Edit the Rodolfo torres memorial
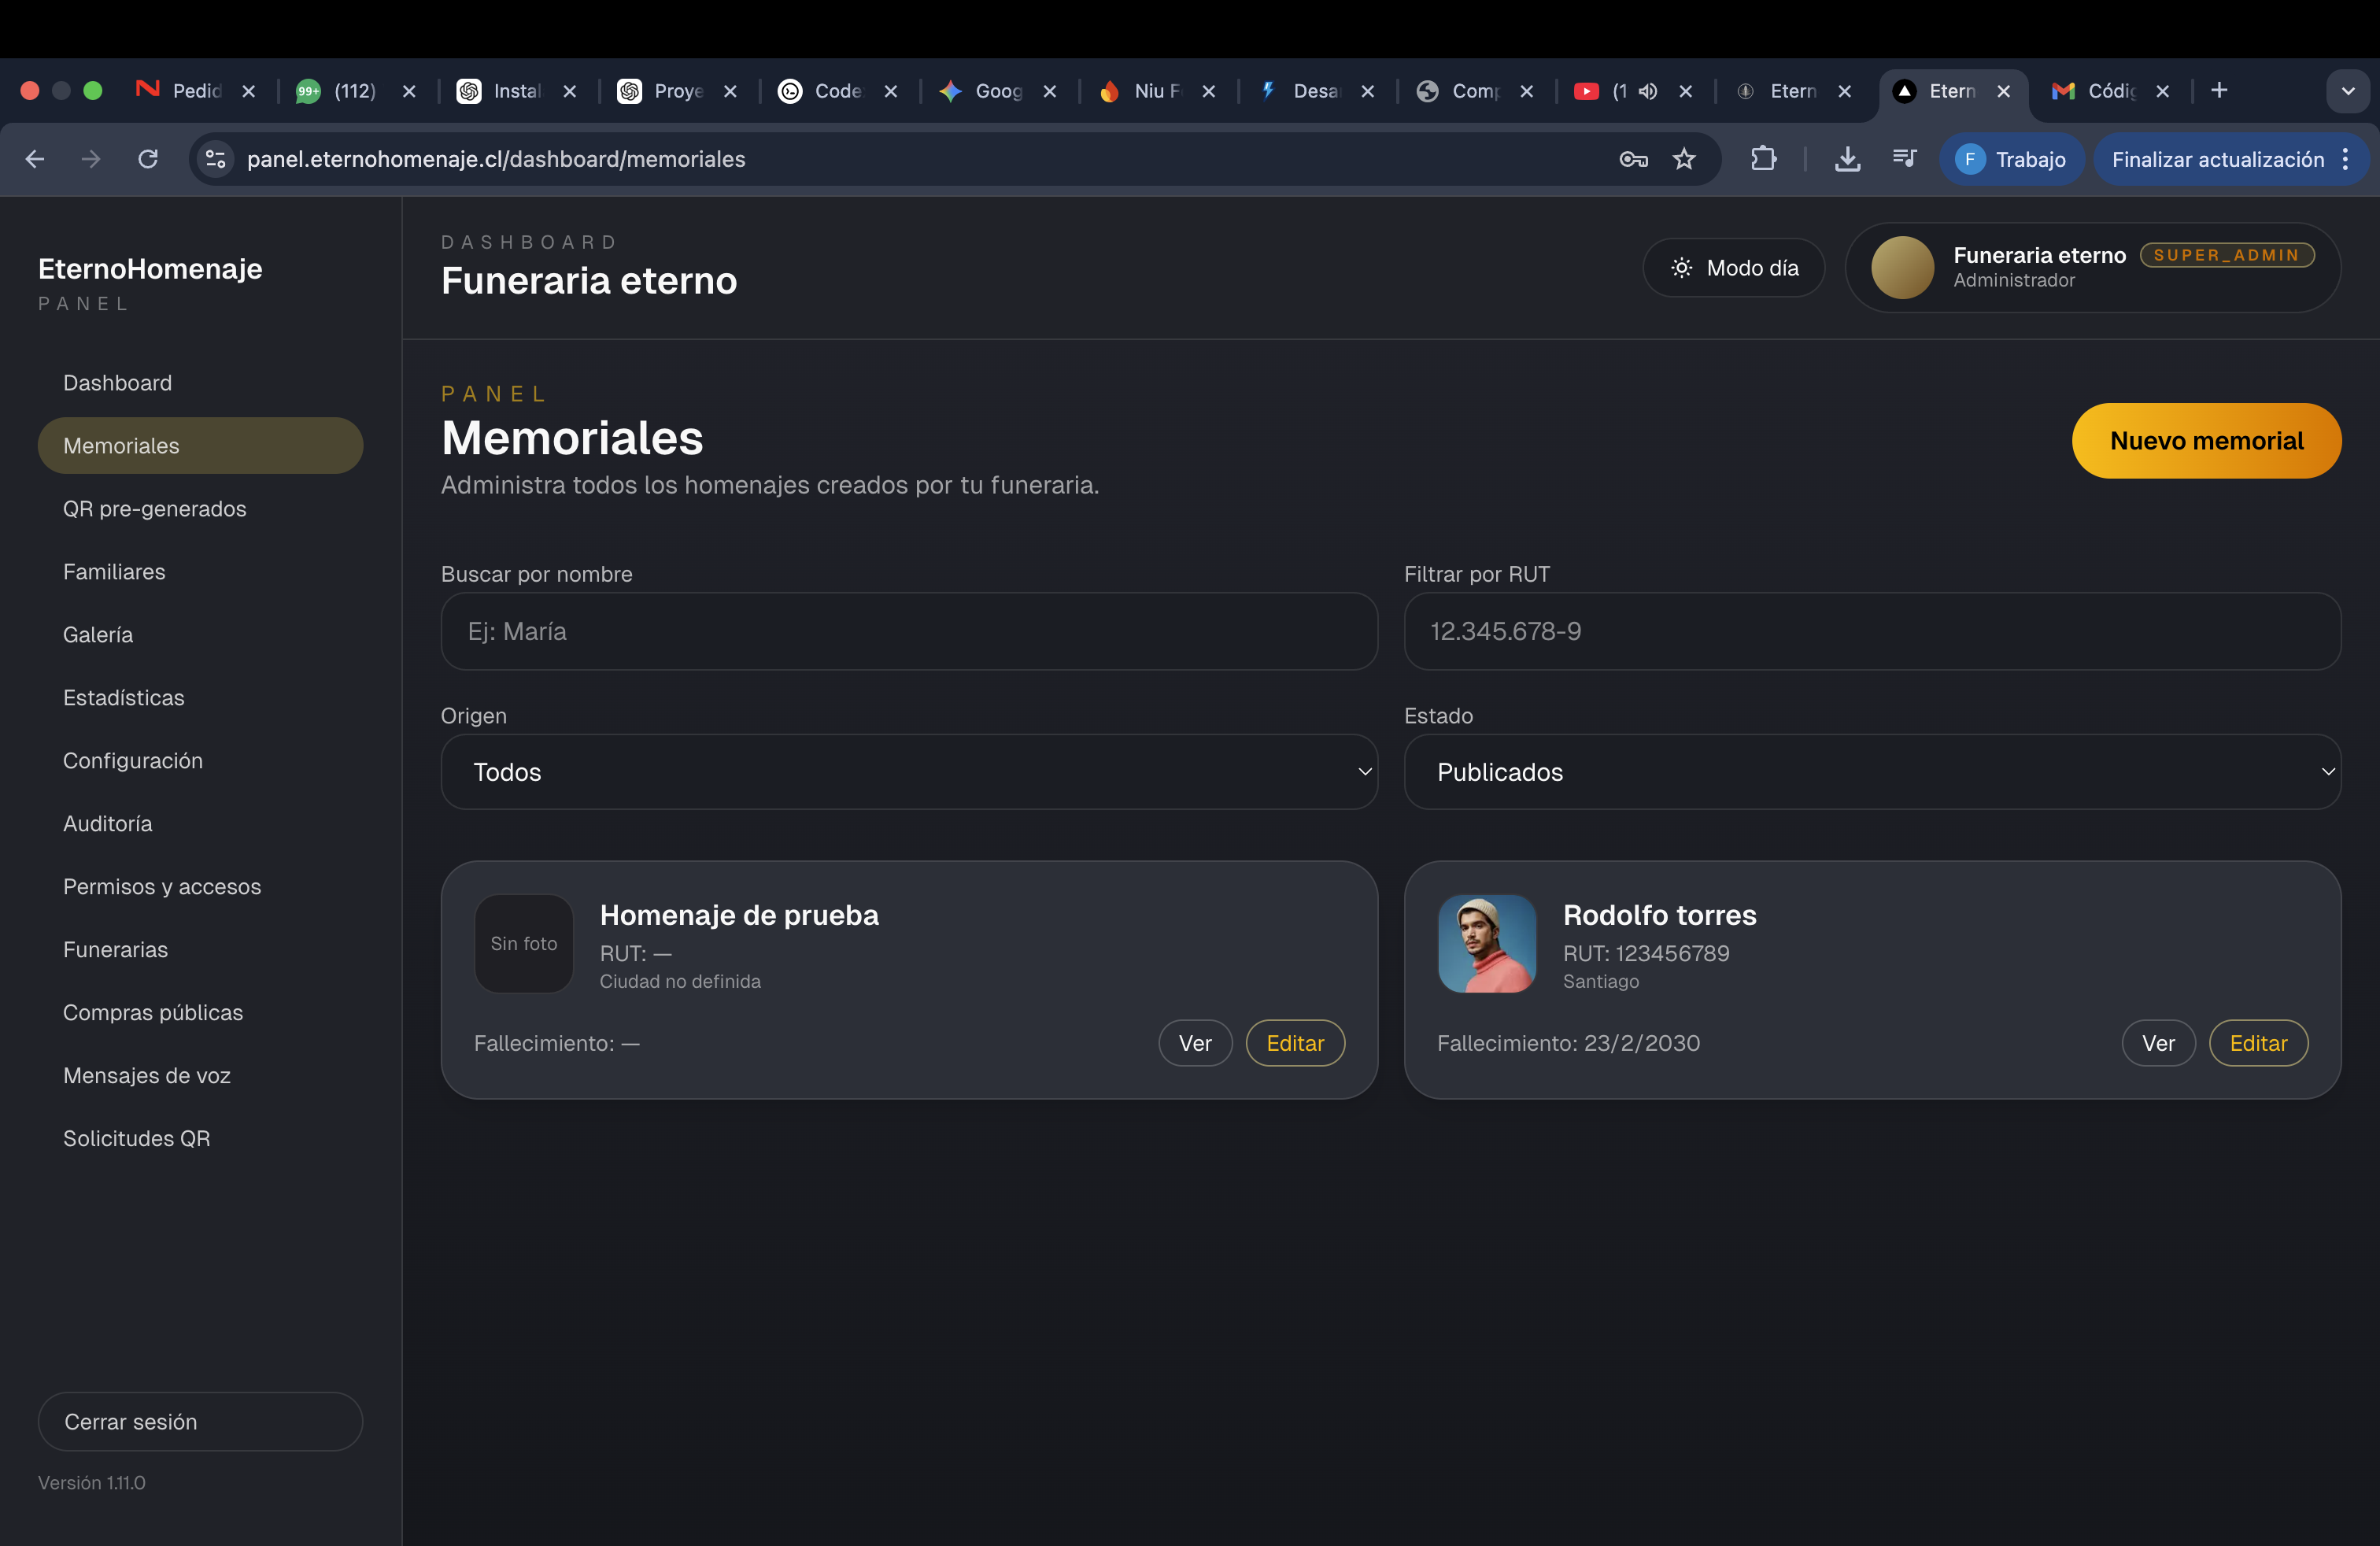This screenshot has width=2380, height=1546. point(2257,1043)
